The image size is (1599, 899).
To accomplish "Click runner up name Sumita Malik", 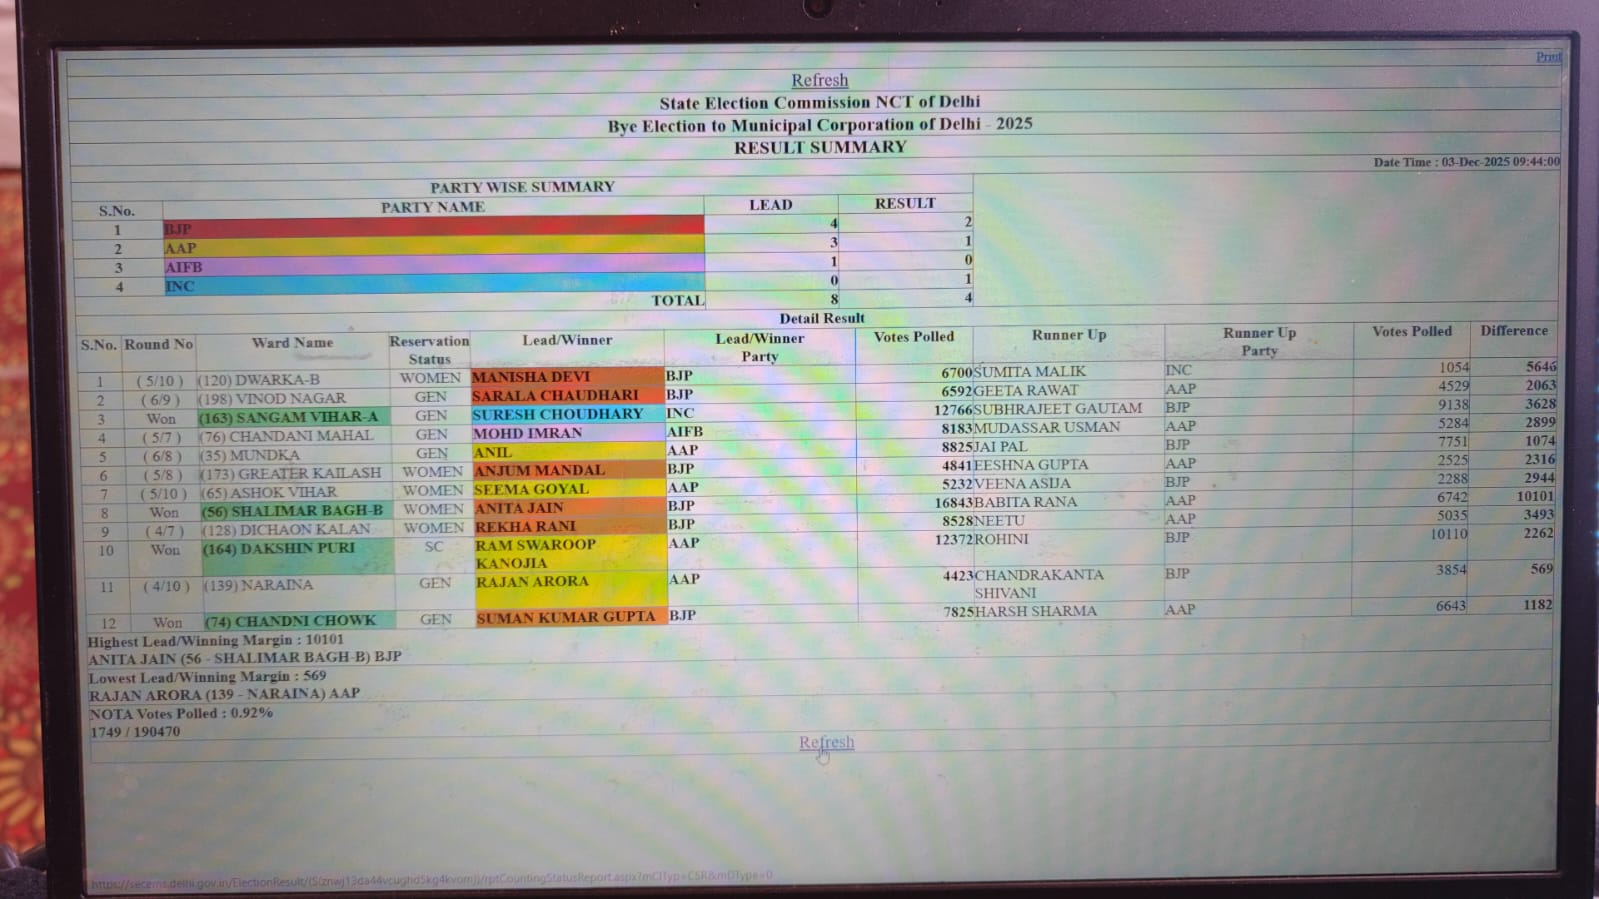I will [x=1029, y=371].
